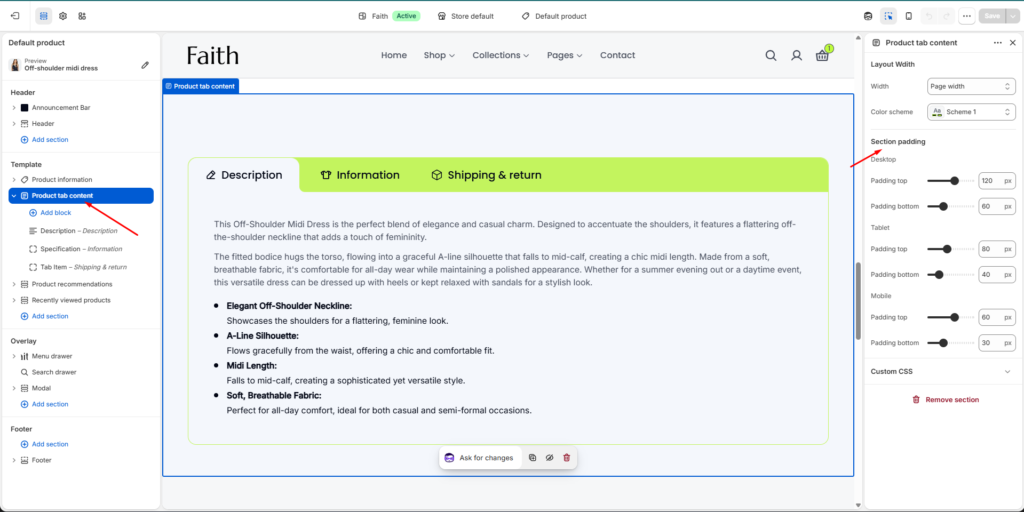Switch to mobile preview icon
The image size is (1024, 512).
tap(908, 16)
